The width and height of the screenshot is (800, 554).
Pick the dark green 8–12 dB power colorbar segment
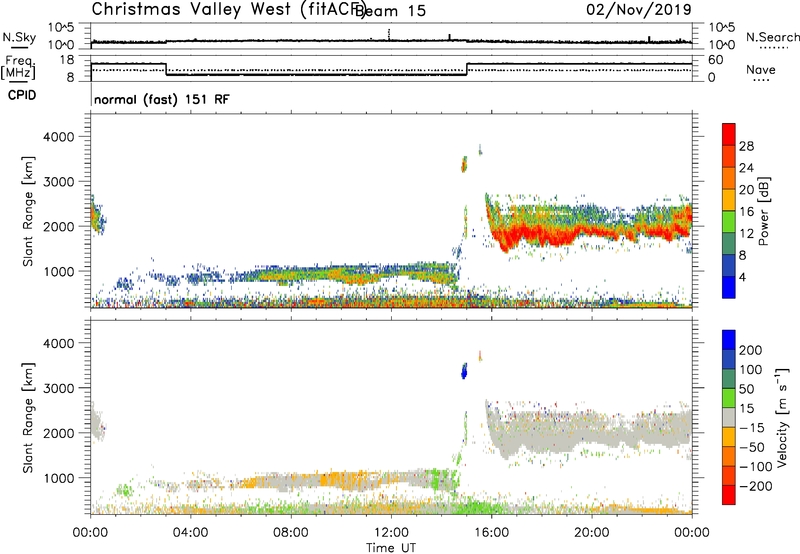pyautogui.click(x=729, y=244)
